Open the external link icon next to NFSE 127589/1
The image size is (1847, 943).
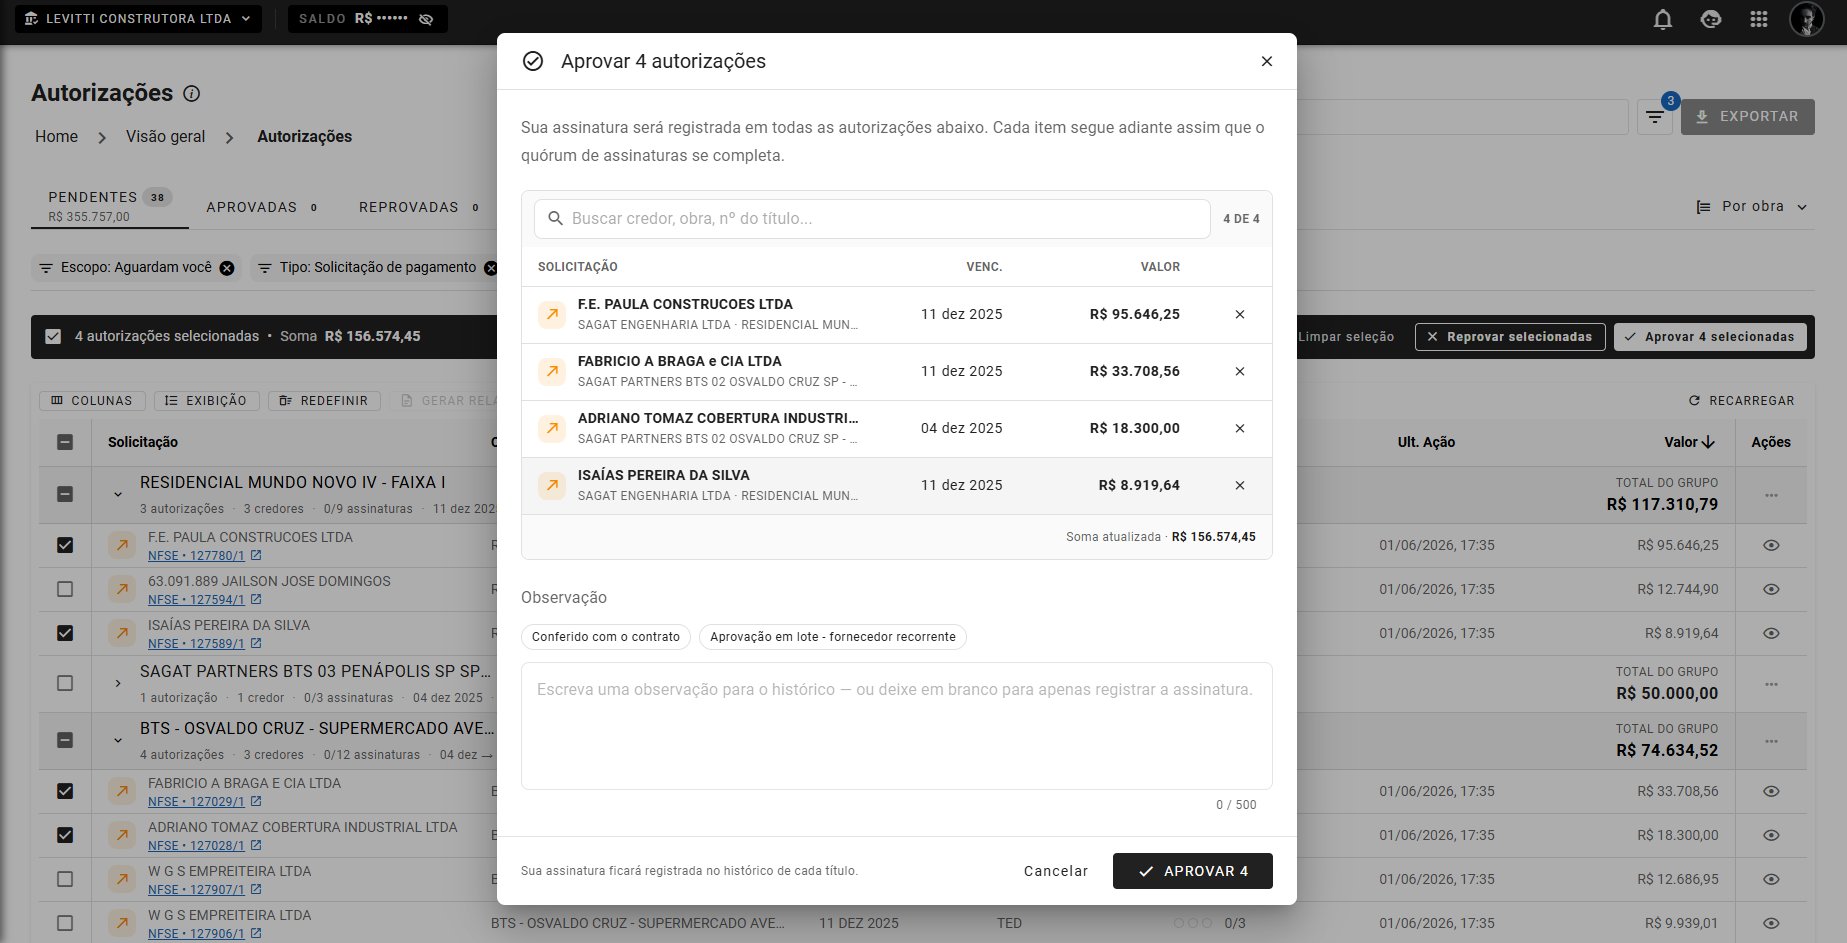[256, 643]
